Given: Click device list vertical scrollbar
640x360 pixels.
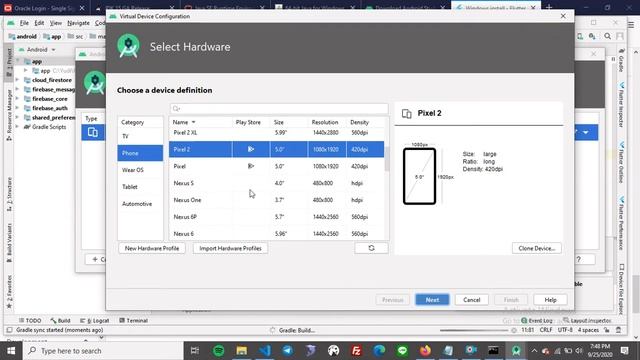Looking at the screenshot, I should pos(387,159).
